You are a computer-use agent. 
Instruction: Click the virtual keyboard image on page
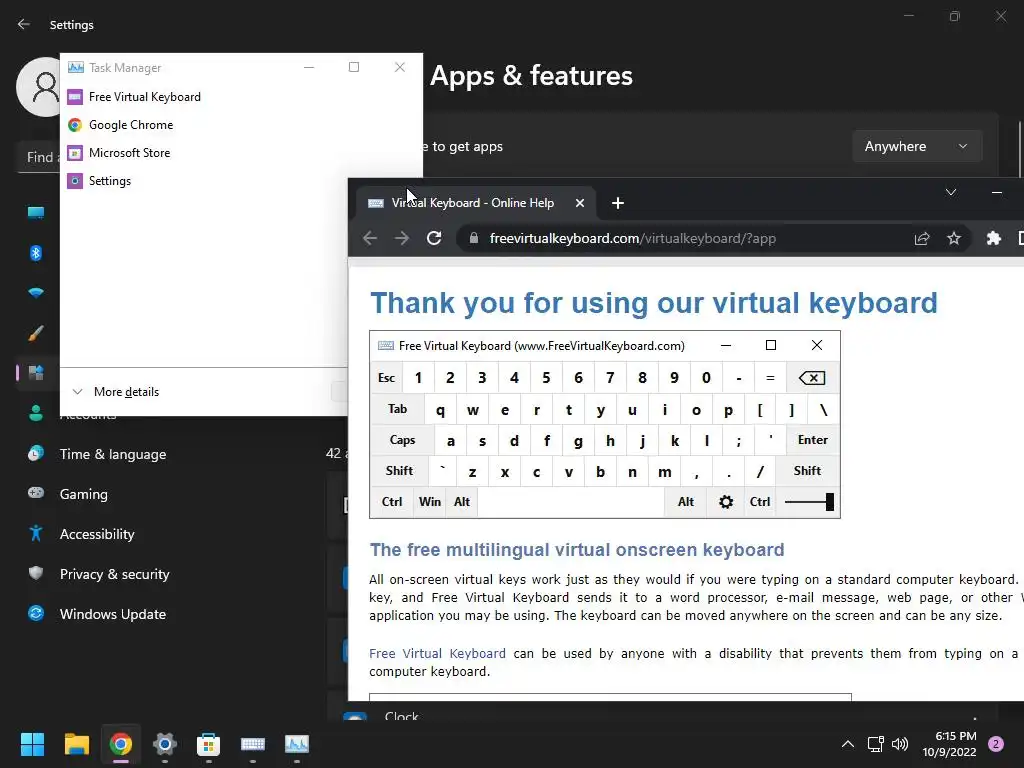click(605, 424)
